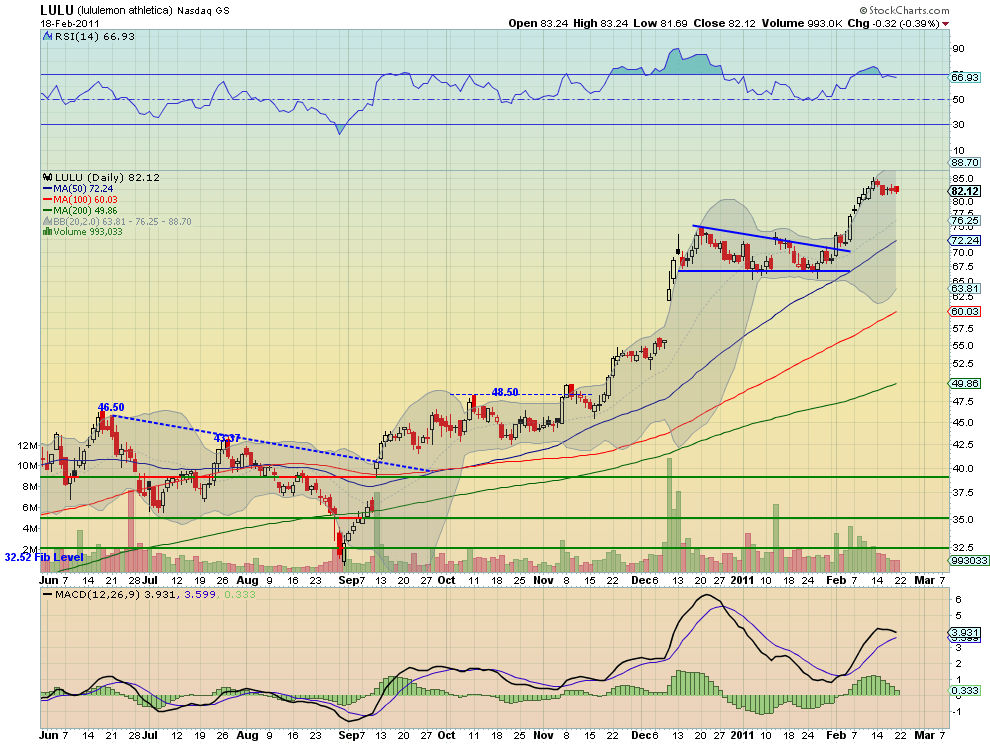Click the 993033 volume tag on right axis
The width and height of the screenshot is (990, 744).
[x=968, y=560]
